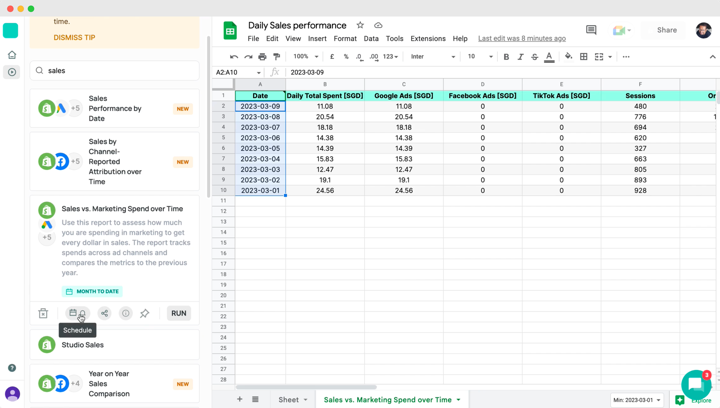
Task: Open the comment history icon
Action: 591,30
